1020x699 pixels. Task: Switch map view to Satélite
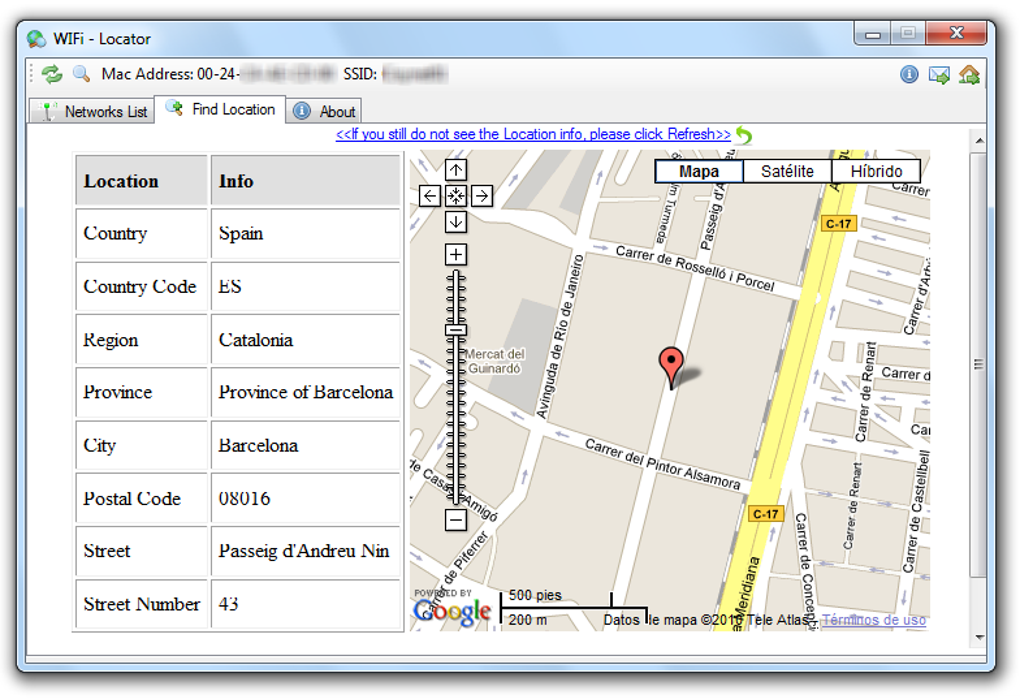tap(787, 171)
